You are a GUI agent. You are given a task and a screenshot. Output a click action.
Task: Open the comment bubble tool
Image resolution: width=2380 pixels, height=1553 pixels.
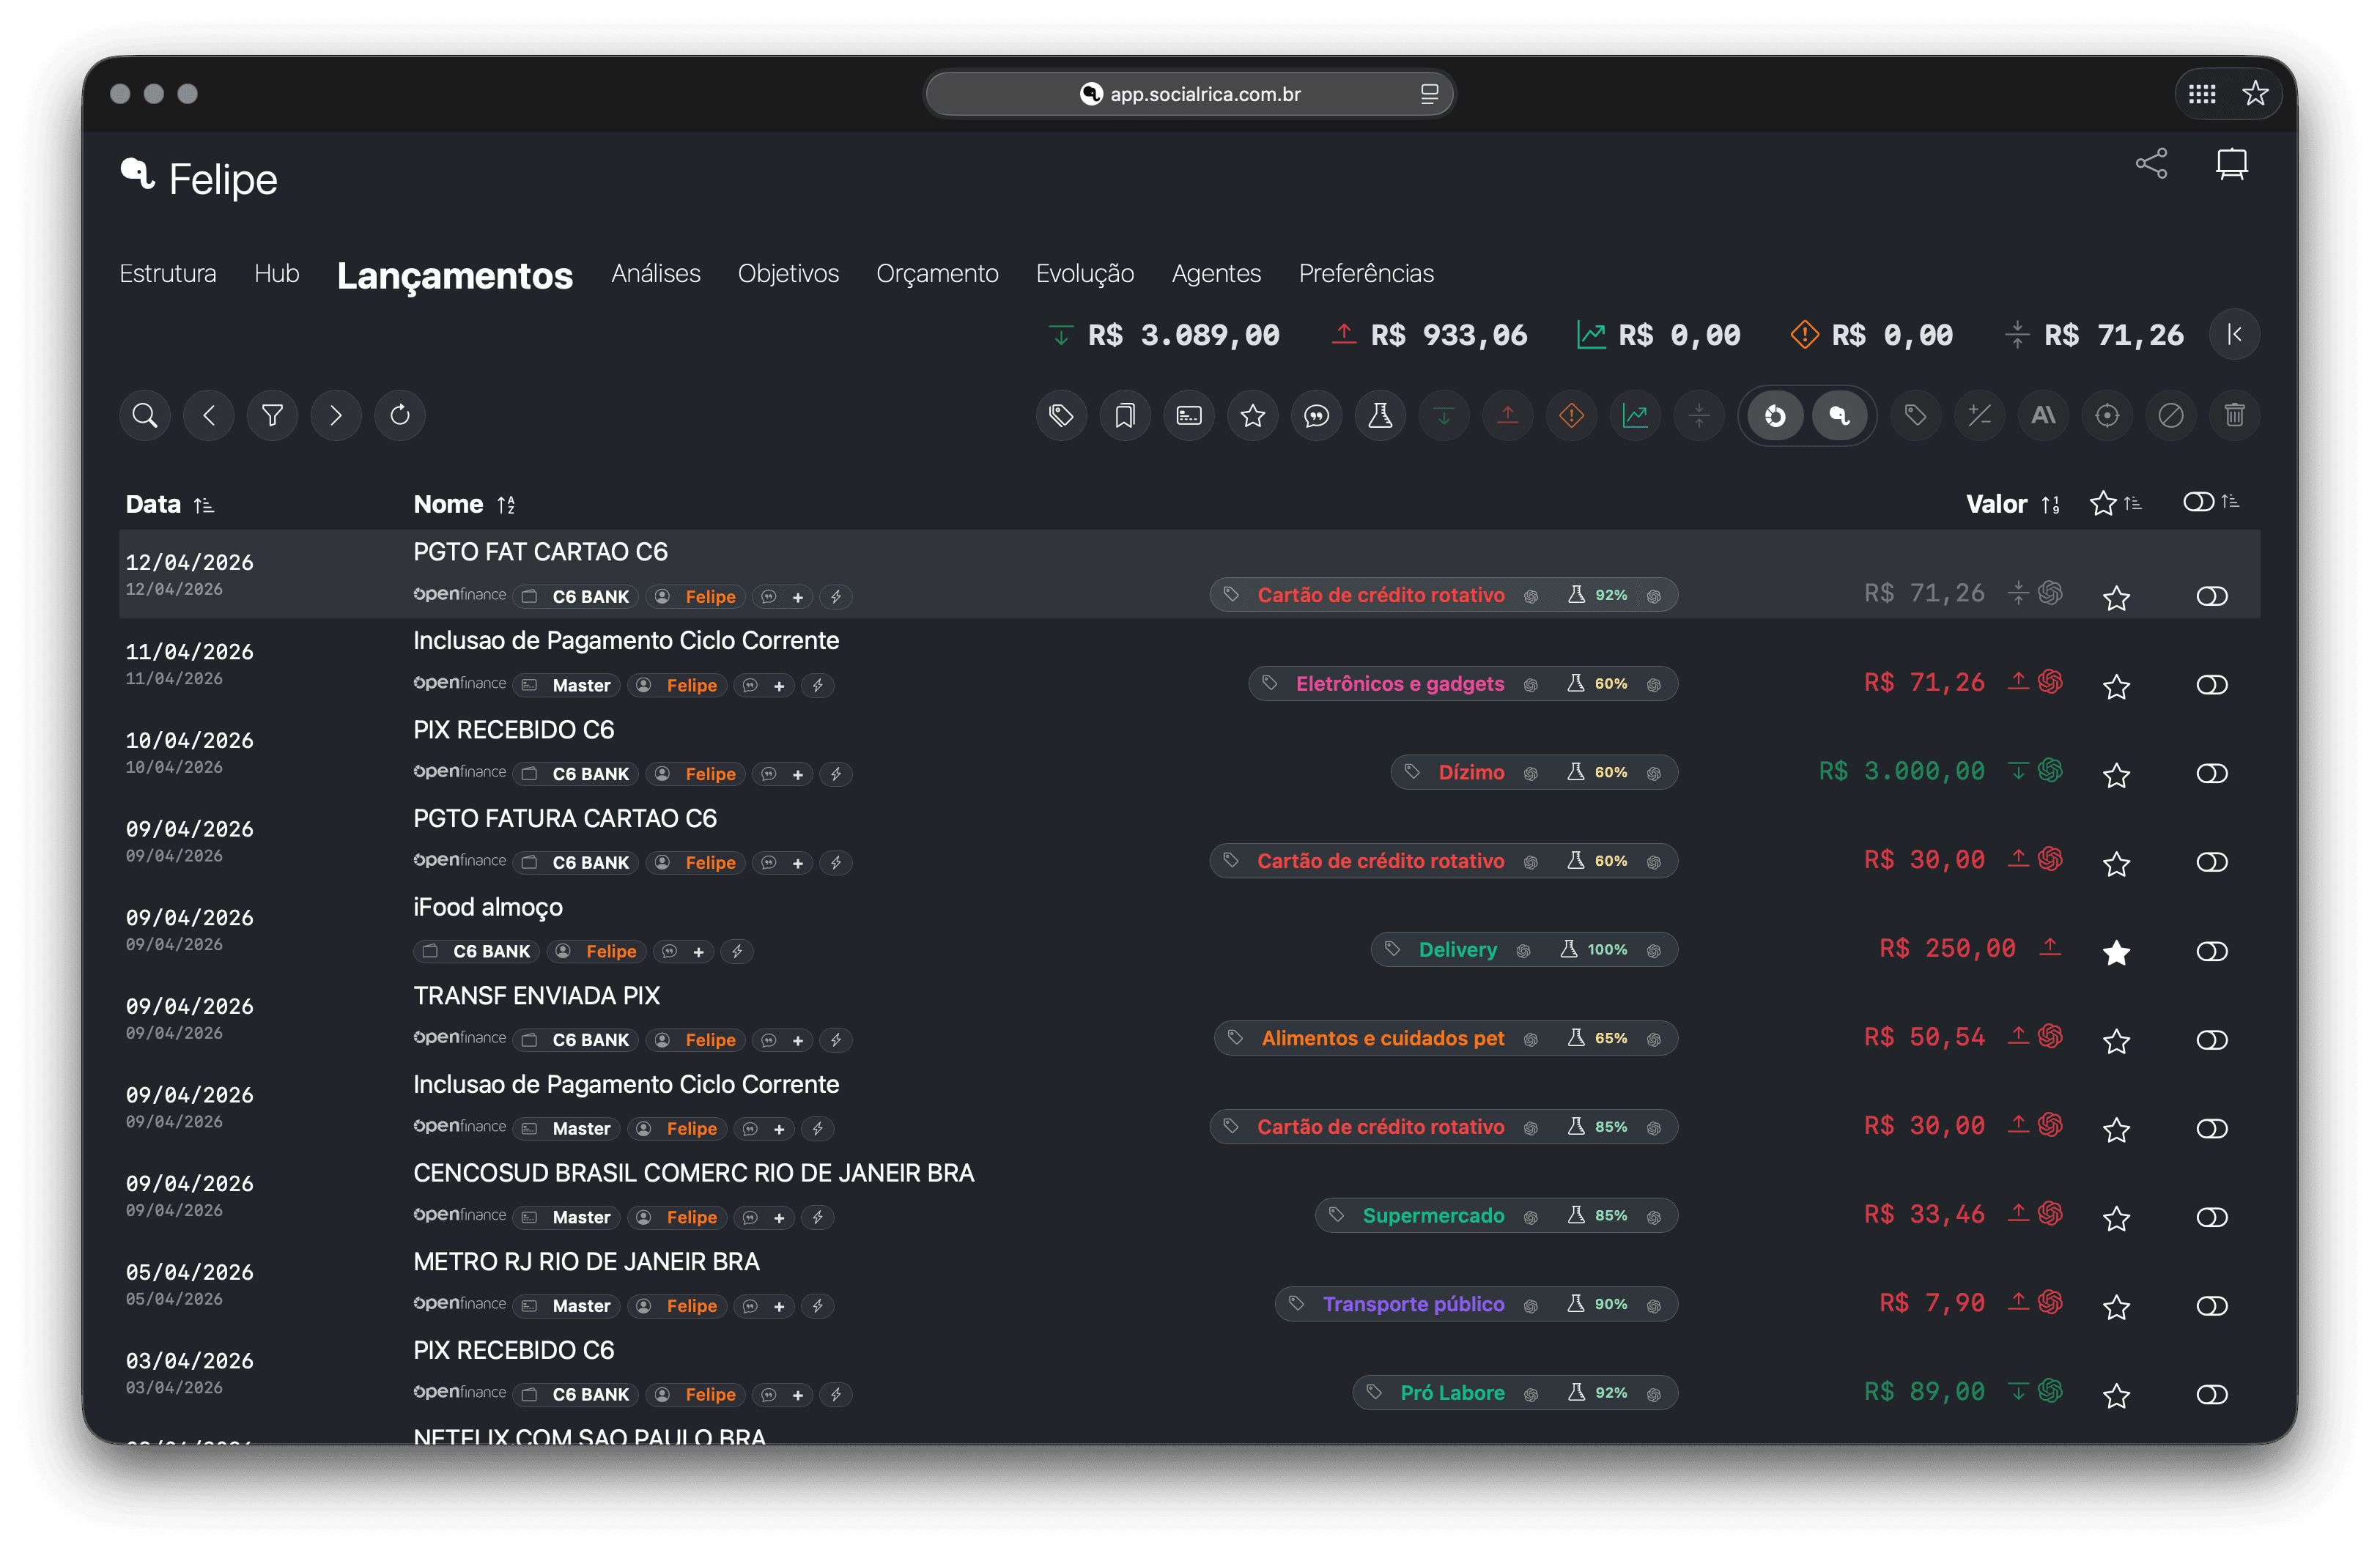coord(1317,415)
